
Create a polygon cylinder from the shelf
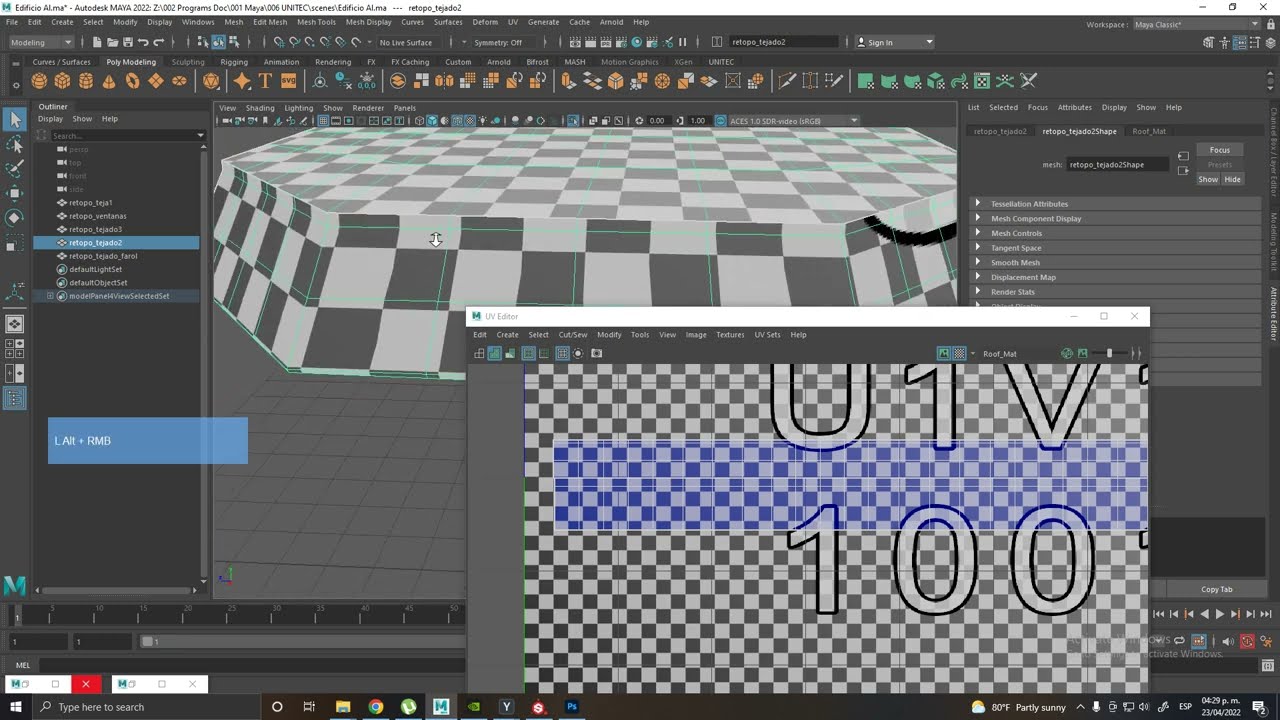click(86, 81)
